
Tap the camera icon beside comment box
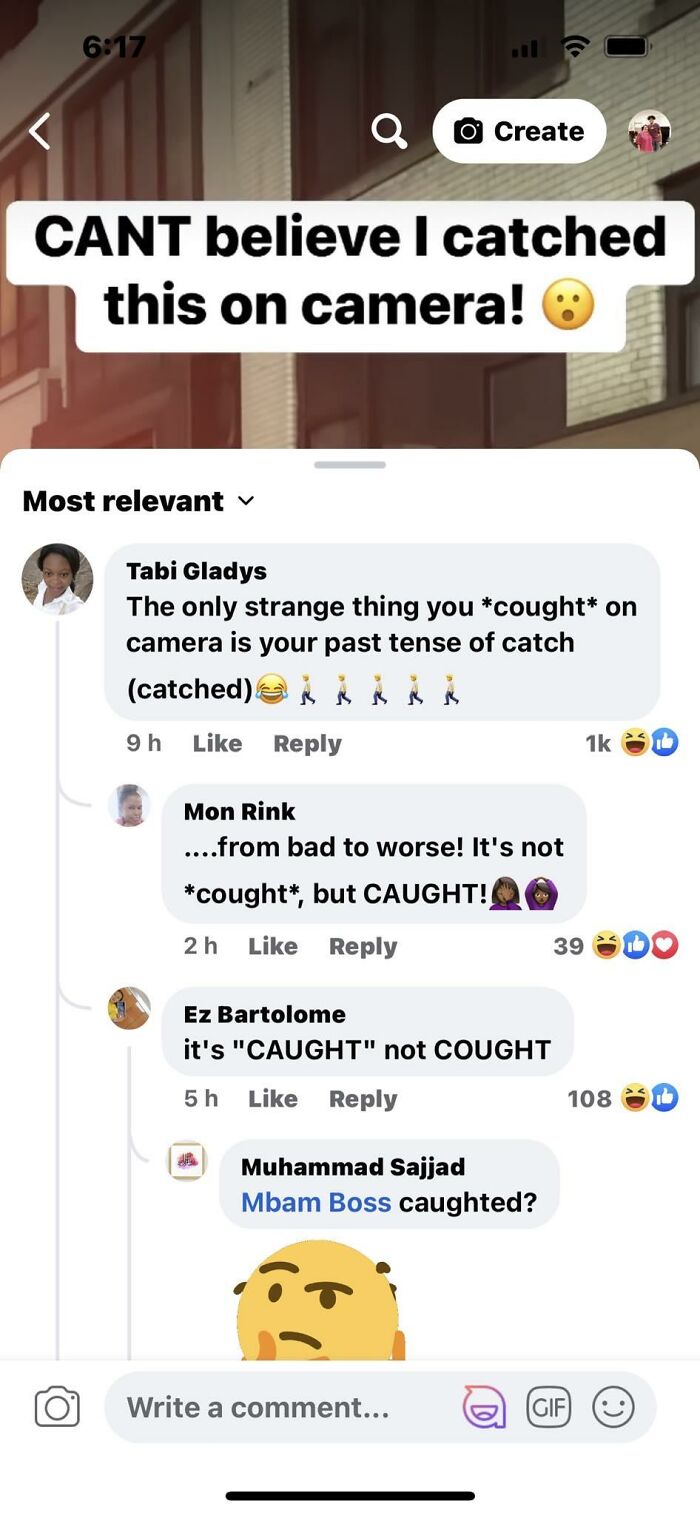coord(57,1407)
